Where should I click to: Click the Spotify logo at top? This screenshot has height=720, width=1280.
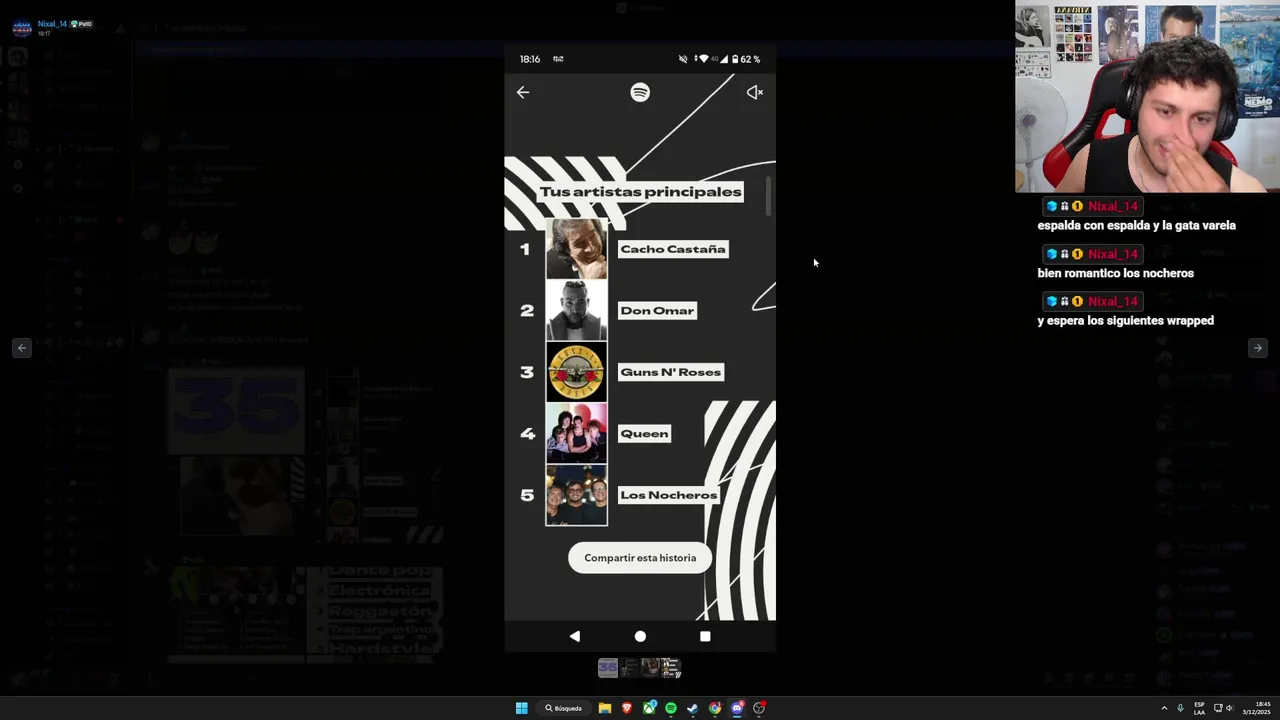tap(640, 92)
